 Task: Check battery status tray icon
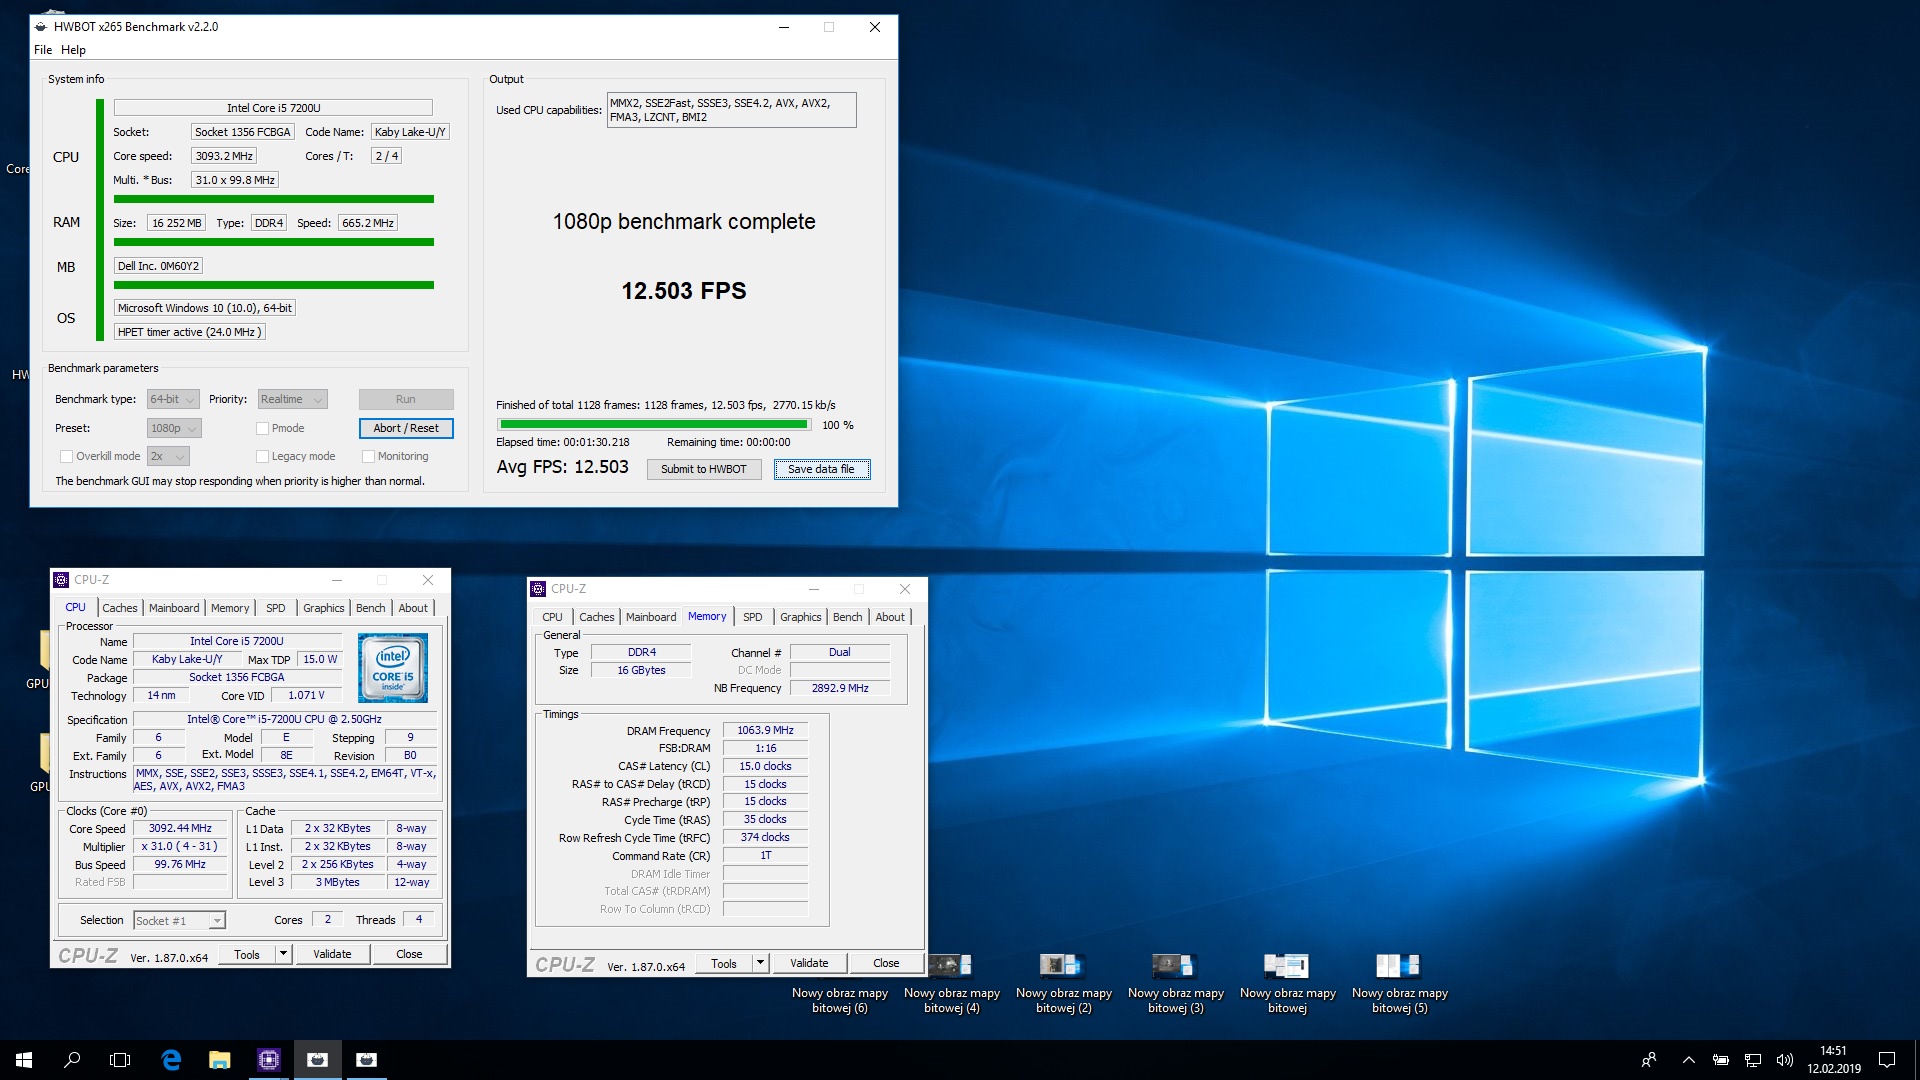point(1721,1060)
